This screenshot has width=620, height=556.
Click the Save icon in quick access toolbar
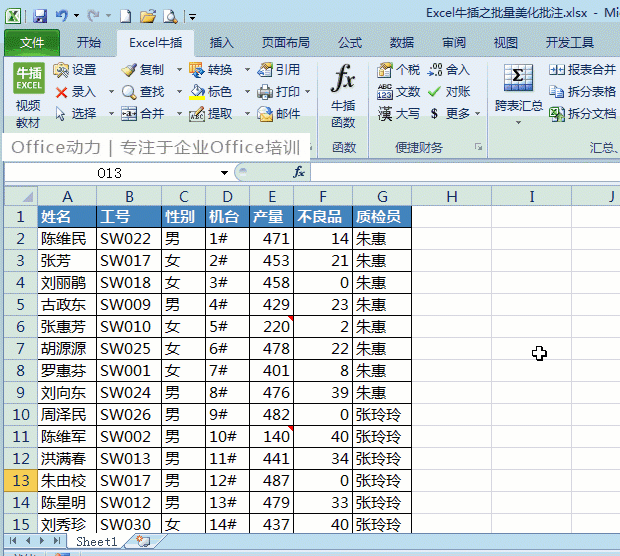click(40, 16)
